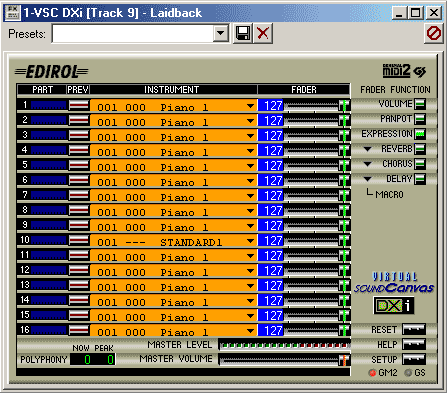Screen dimensions: 447x393
Task: Preview part 1 with its PREV button
Action: coord(79,105)
